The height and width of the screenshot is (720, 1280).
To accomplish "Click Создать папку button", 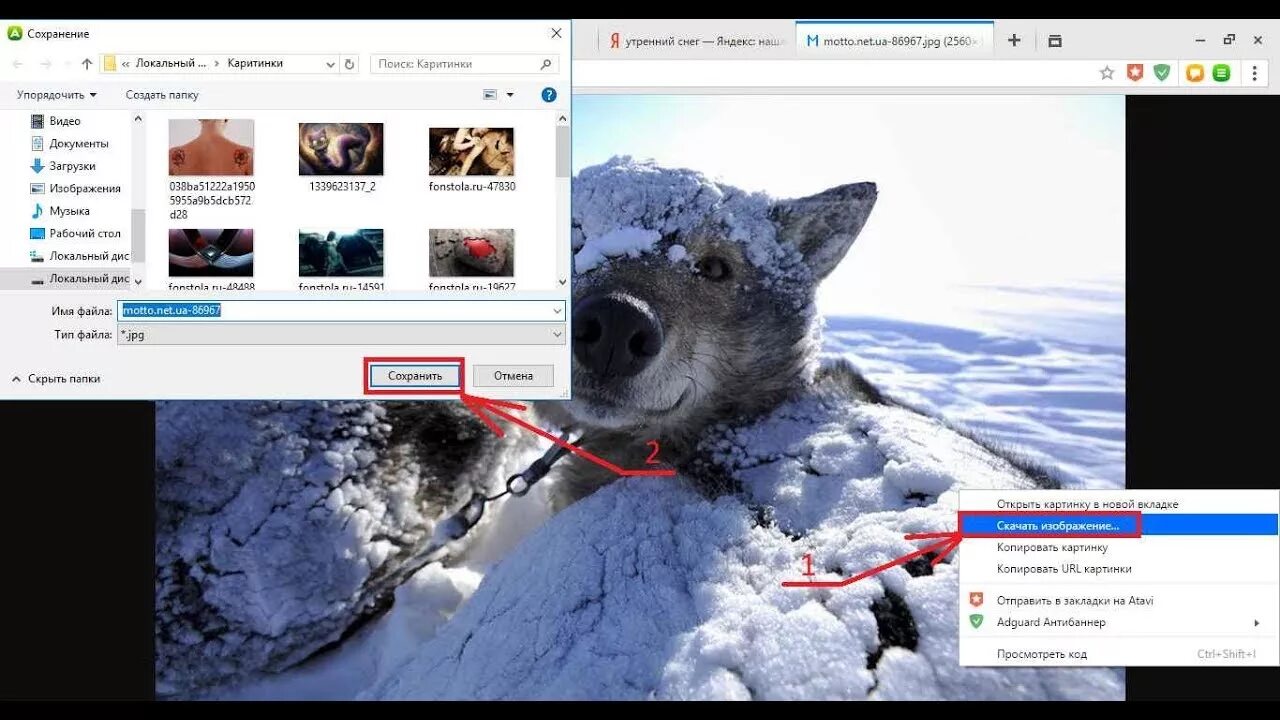I will 162,95.
